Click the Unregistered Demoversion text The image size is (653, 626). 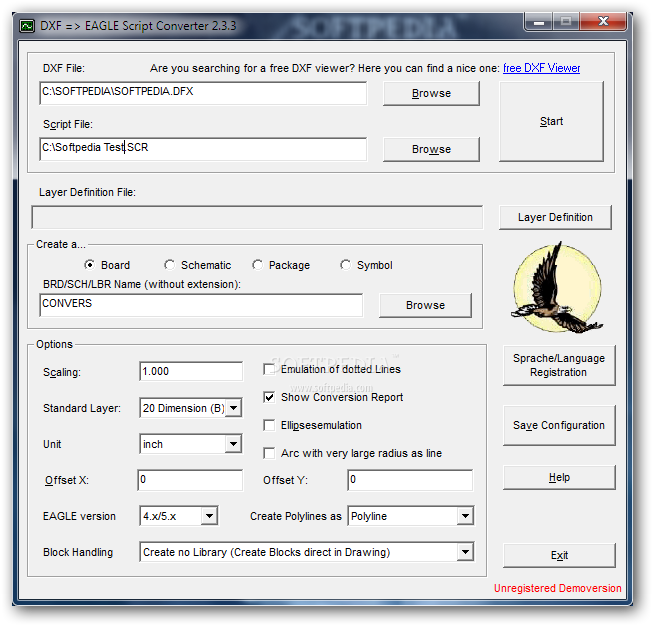point(557,588)
